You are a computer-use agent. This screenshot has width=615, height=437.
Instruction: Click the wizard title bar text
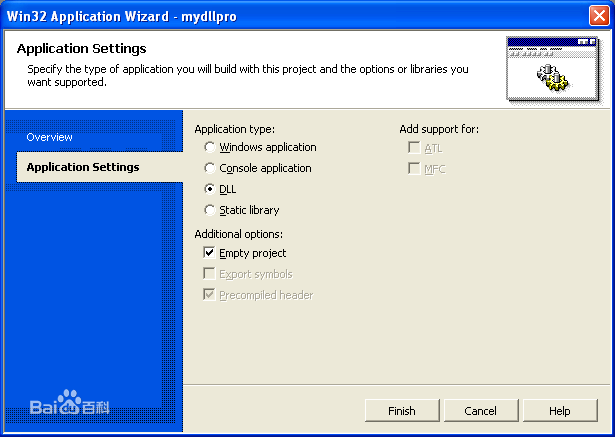[x=122, y=16]
